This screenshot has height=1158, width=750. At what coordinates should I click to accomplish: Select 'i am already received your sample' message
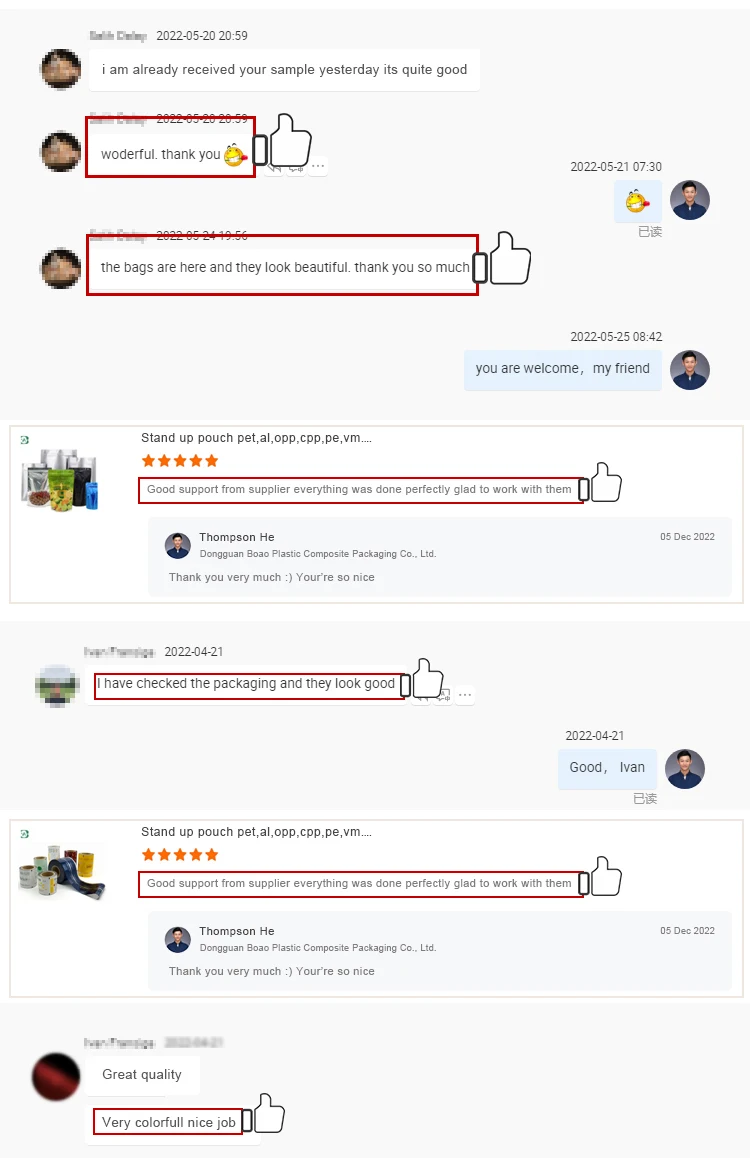(x=284, y=70)
